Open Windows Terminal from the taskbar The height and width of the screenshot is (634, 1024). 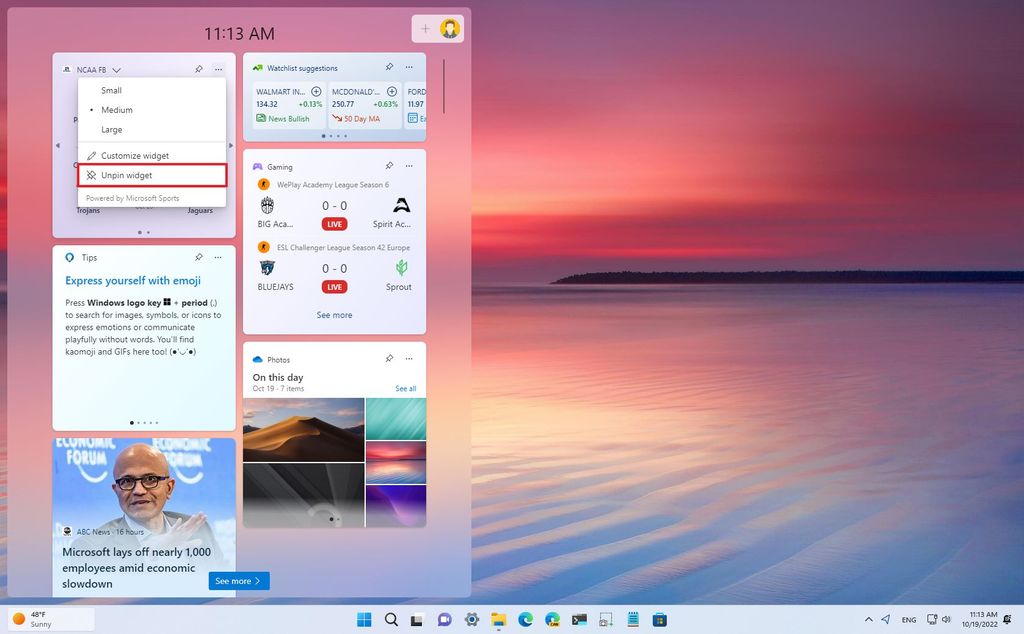[x=579, y=619]
